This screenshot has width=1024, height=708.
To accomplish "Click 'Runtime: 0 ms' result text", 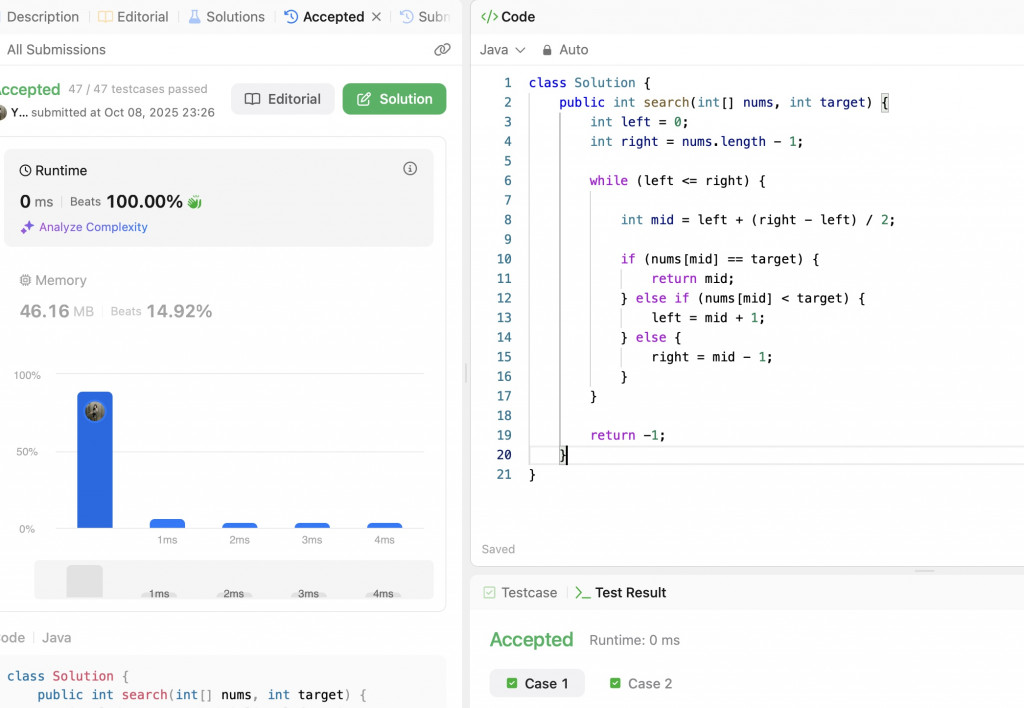I will (634, 640).
